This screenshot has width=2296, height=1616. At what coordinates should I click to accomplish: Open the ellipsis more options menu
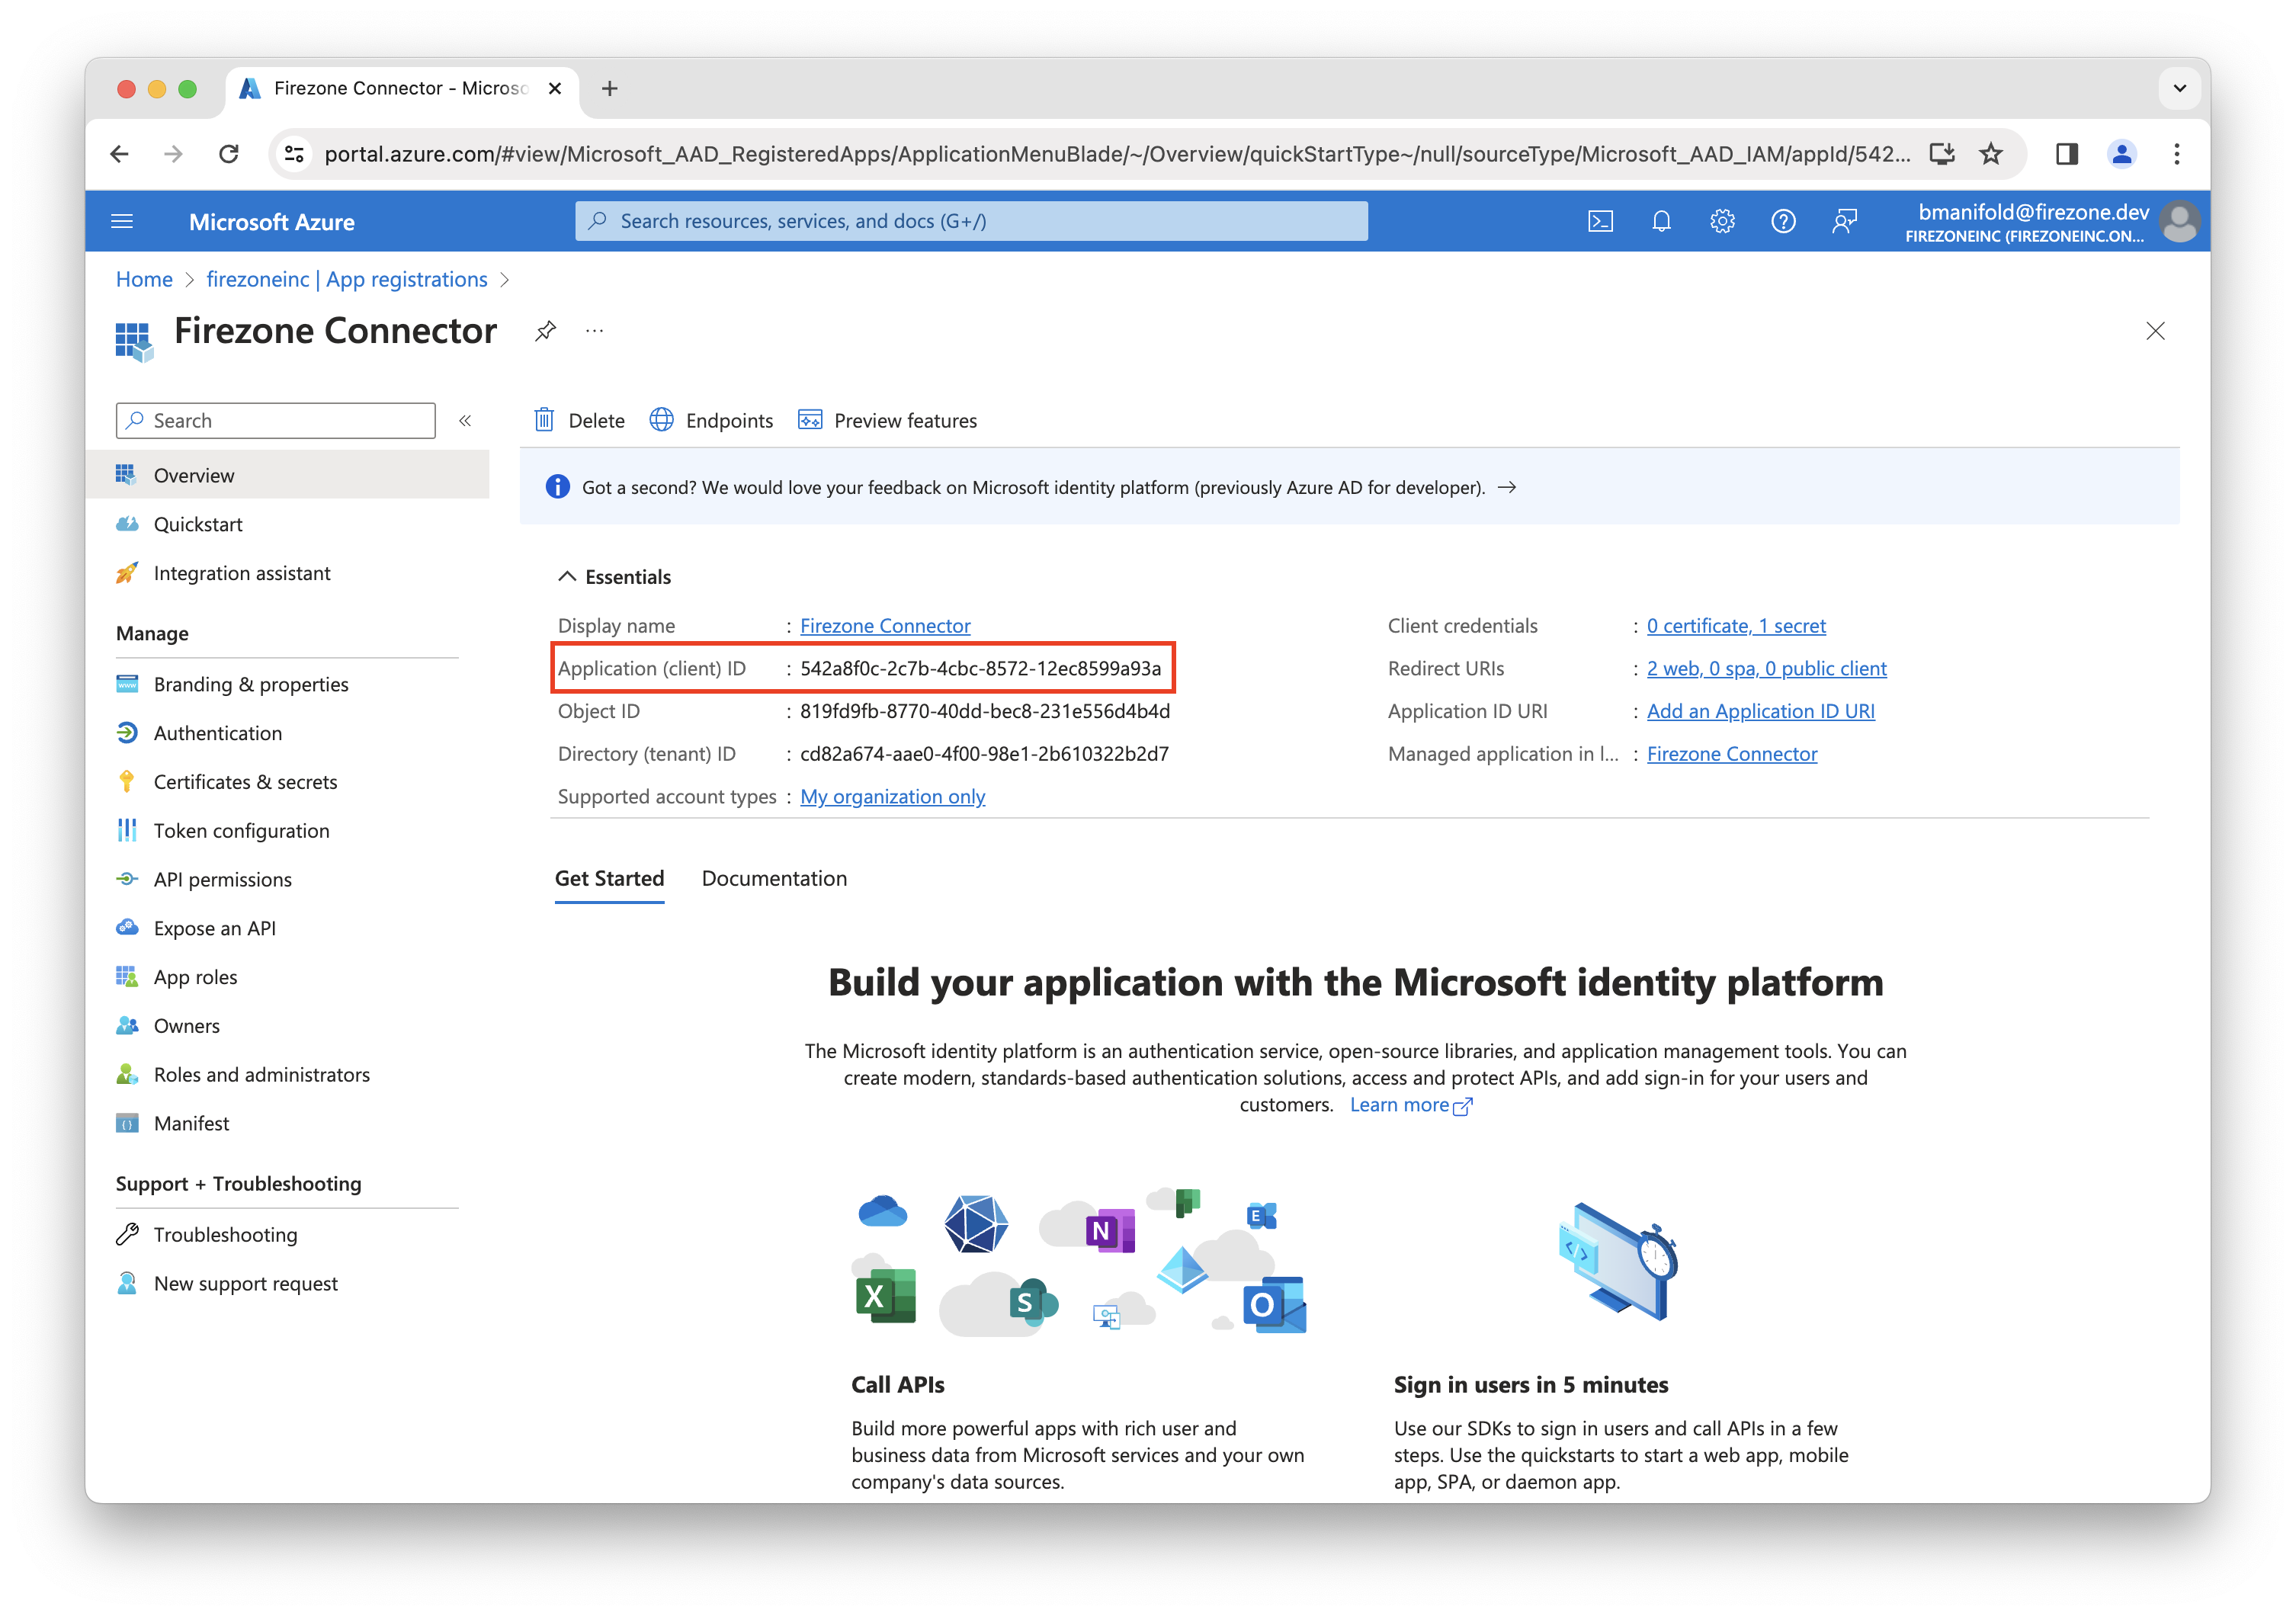tap(595, 331)
